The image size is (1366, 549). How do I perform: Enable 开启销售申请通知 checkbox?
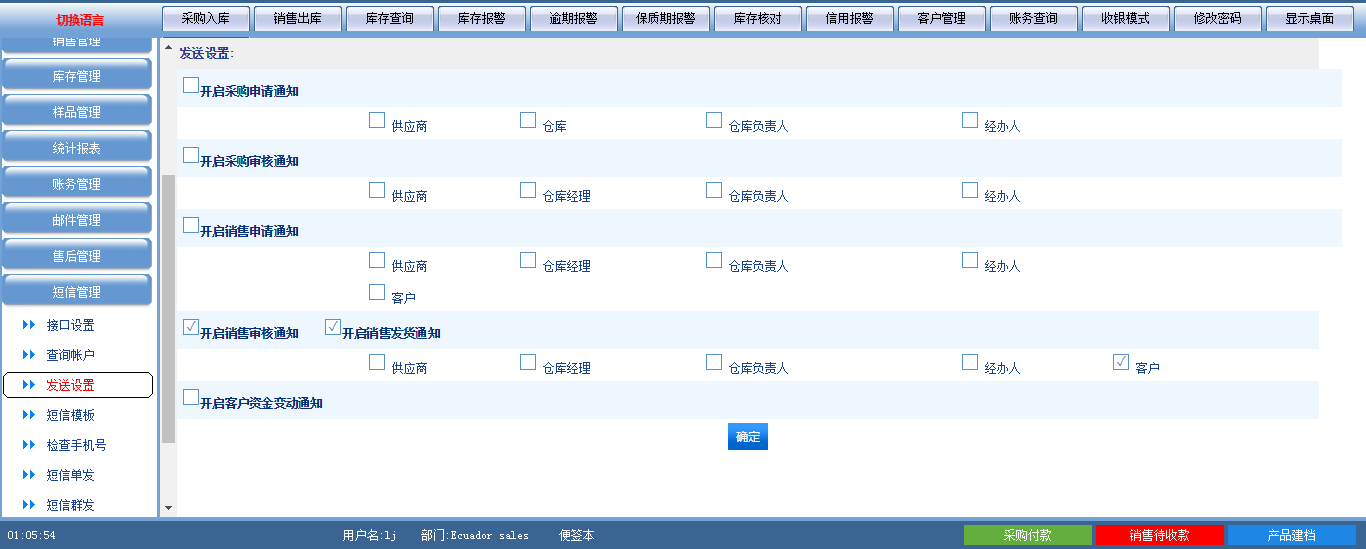click(x=191, y=225)
